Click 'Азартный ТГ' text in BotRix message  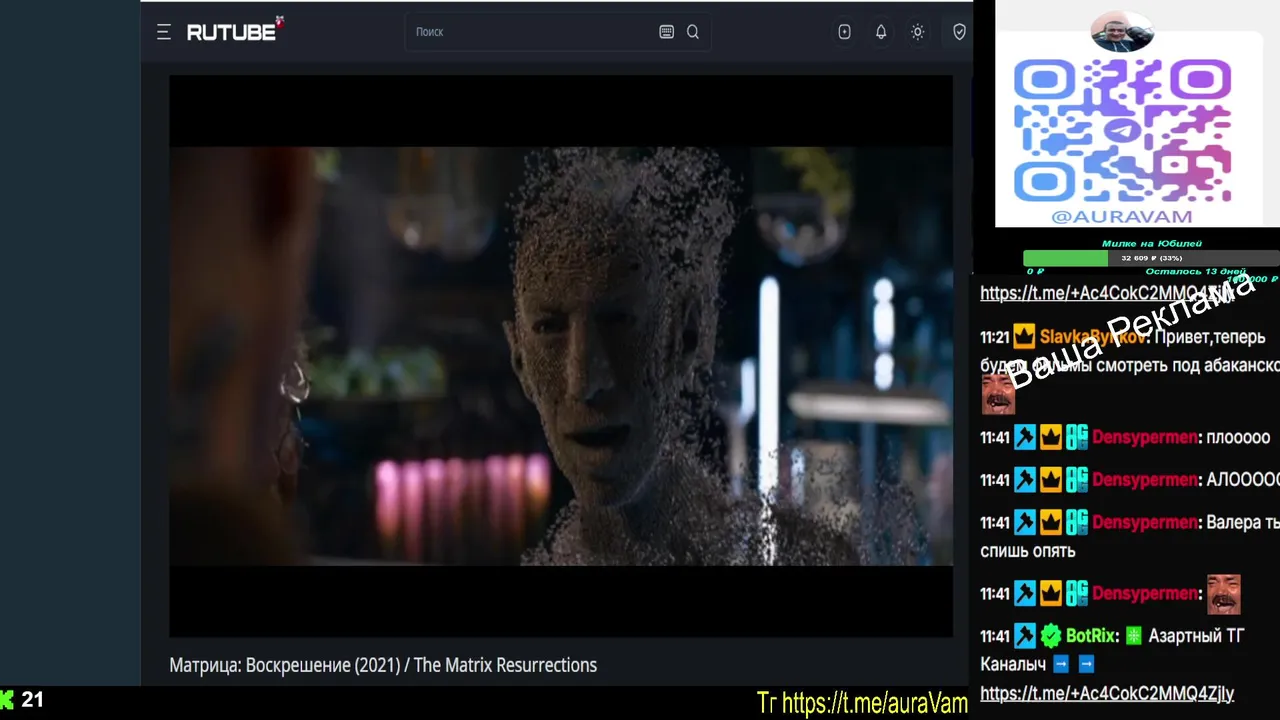1196,636
